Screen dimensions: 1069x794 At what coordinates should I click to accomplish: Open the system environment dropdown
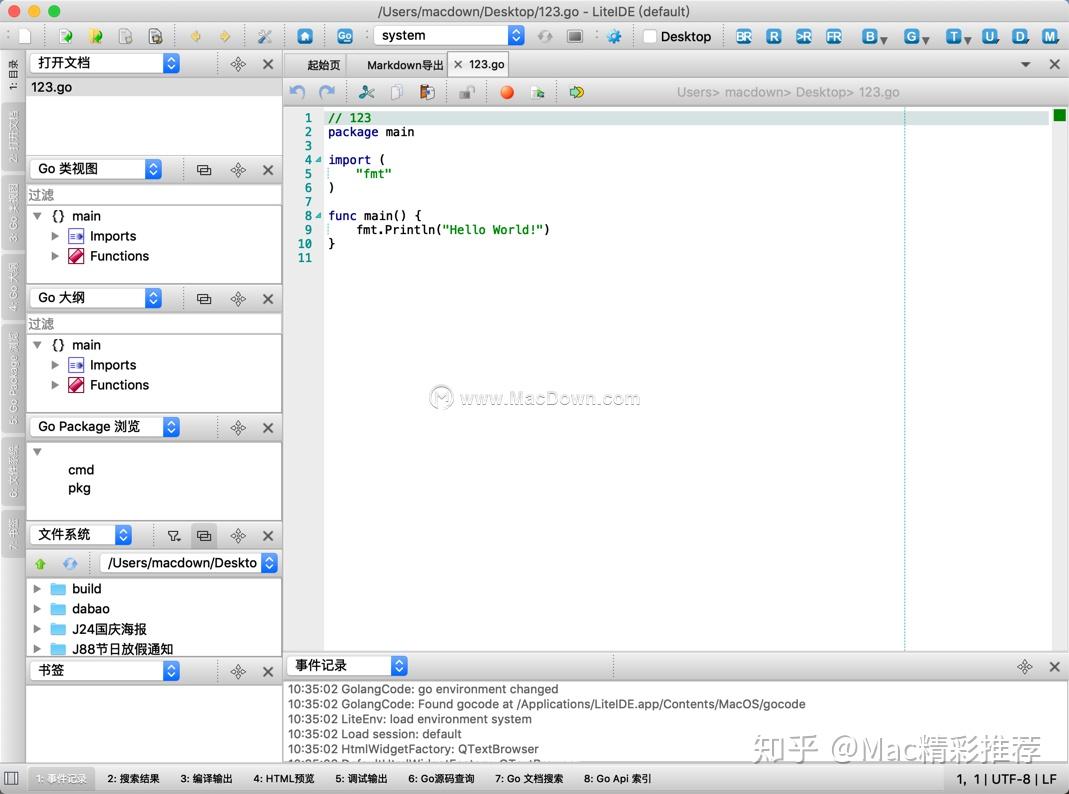(x=450, y=35)
